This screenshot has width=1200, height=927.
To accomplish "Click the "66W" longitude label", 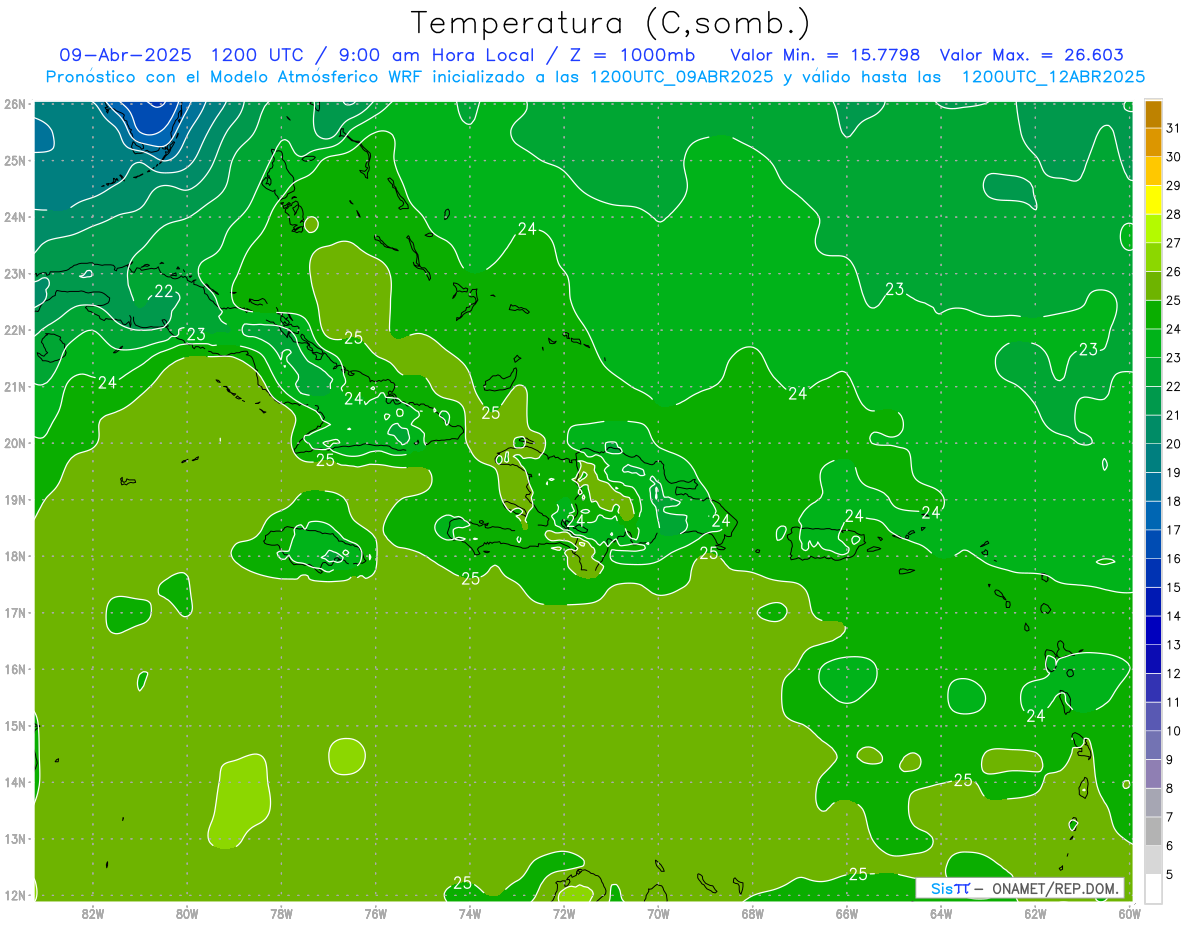I will [847, 913].
